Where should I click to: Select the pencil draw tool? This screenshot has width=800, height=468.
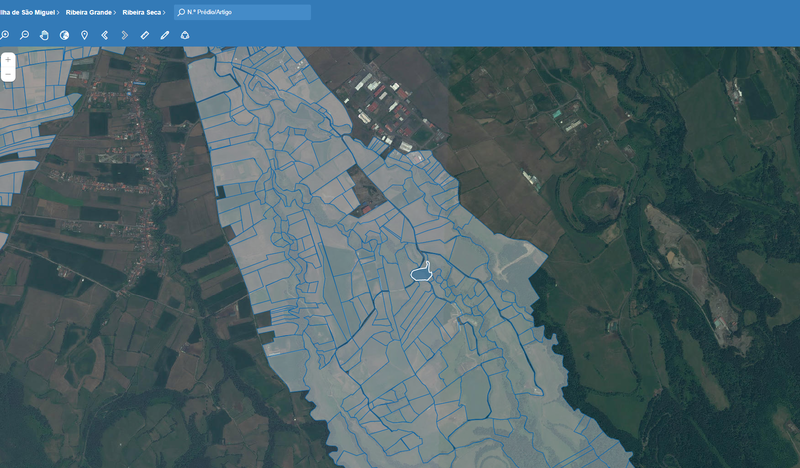point(165,35)
